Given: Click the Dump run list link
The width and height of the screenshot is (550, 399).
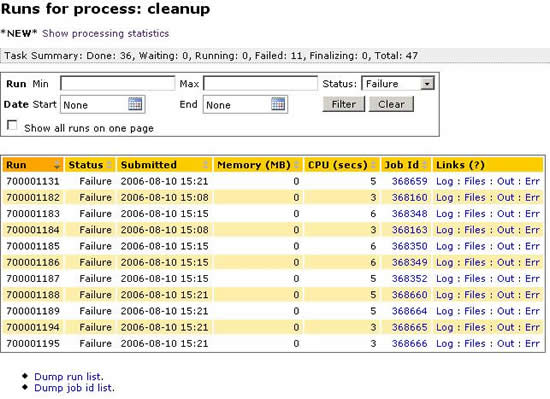Looking at the screenshot, I should point(69,377).
